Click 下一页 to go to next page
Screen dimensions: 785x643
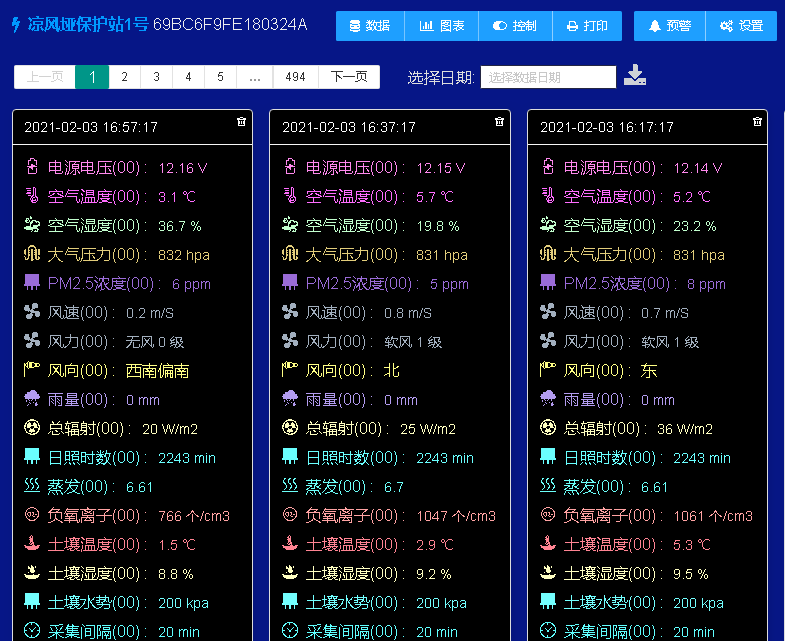coord(349,77)
